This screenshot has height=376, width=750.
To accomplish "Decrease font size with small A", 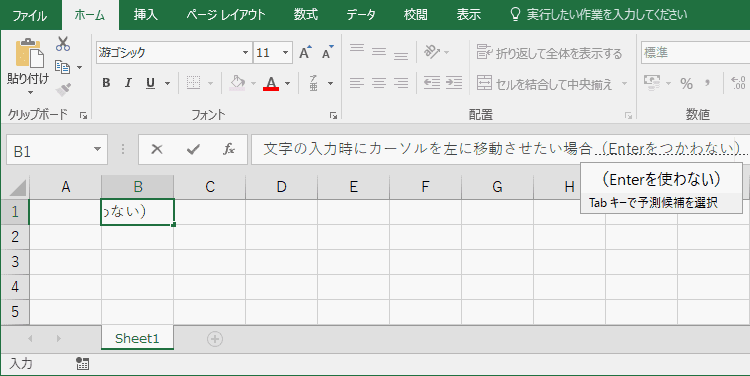I will tap(328, 53).
